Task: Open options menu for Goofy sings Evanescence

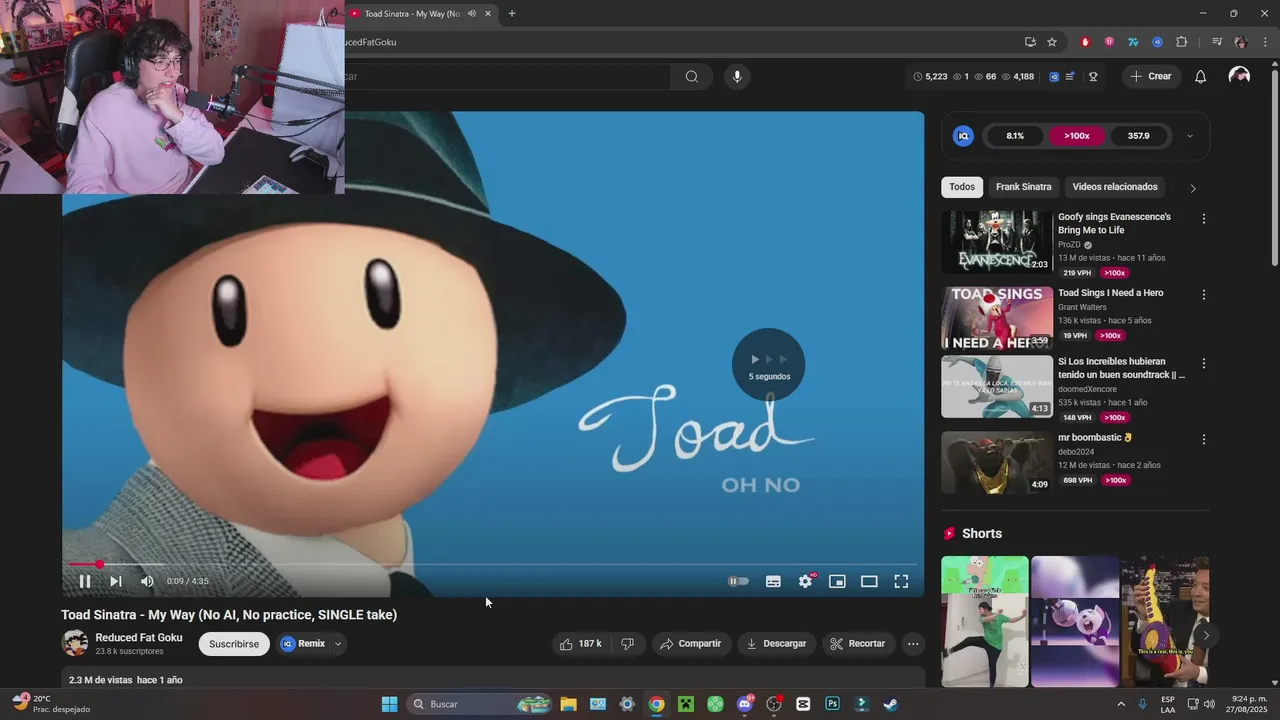Action: pos(1204,219)
